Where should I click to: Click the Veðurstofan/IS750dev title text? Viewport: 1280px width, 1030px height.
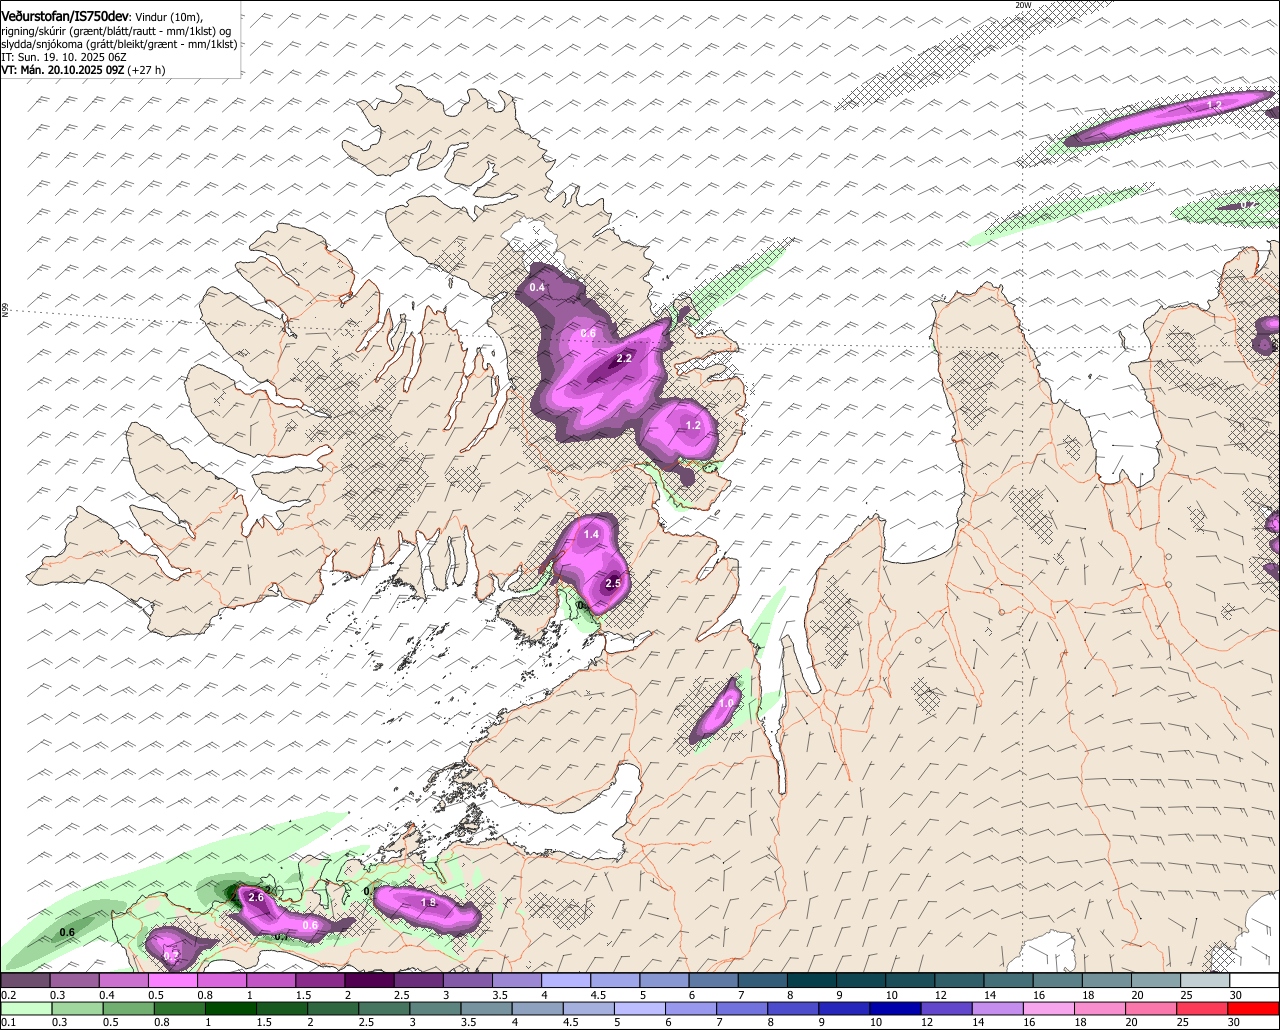[x=65, y=16]
